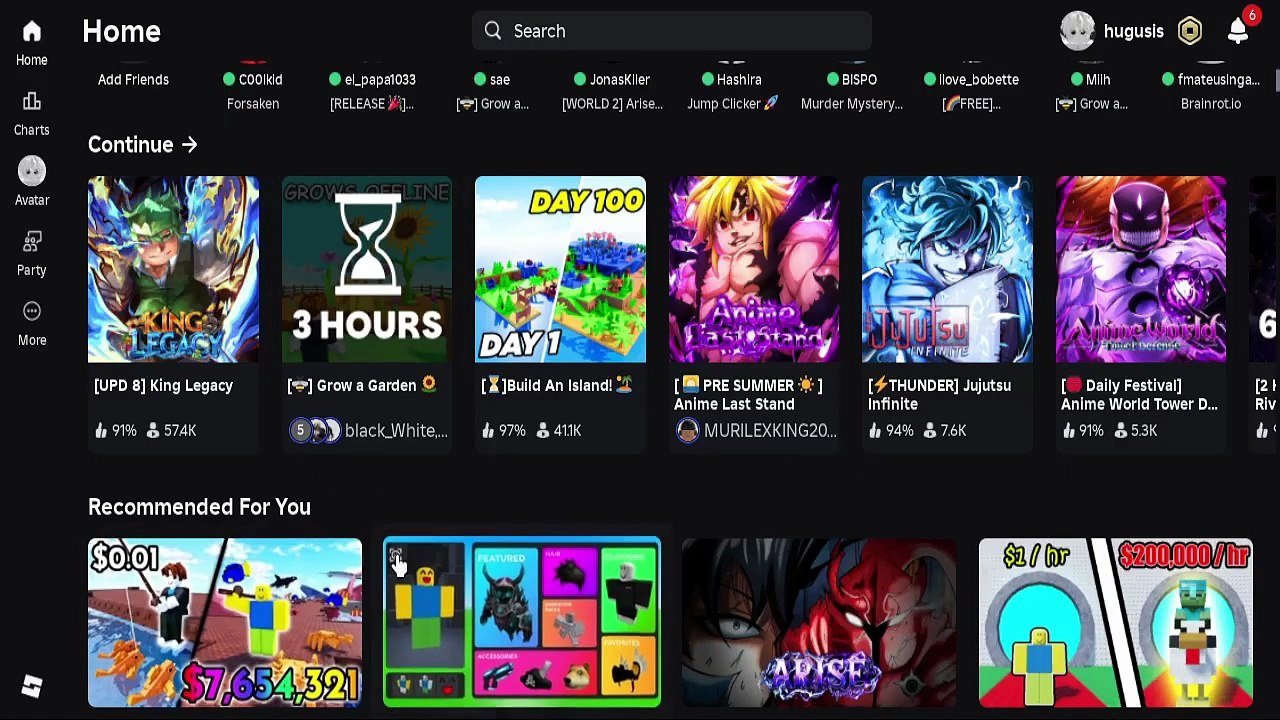This screenshot has width=1280, height=720.
Task: Click the '[UPD 8] King Legacy' title
Action: (x=163, y=385)
